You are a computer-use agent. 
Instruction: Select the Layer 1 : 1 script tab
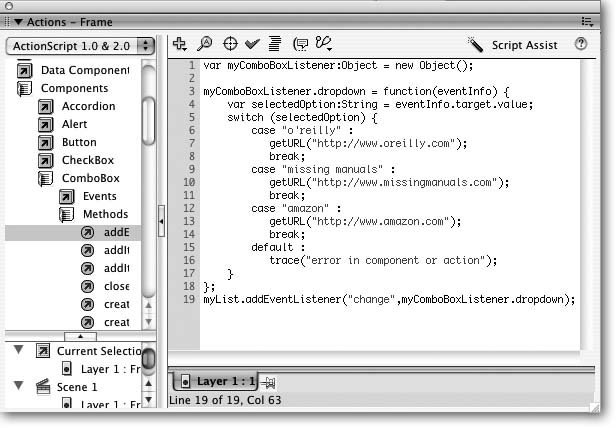coord(216,382)
